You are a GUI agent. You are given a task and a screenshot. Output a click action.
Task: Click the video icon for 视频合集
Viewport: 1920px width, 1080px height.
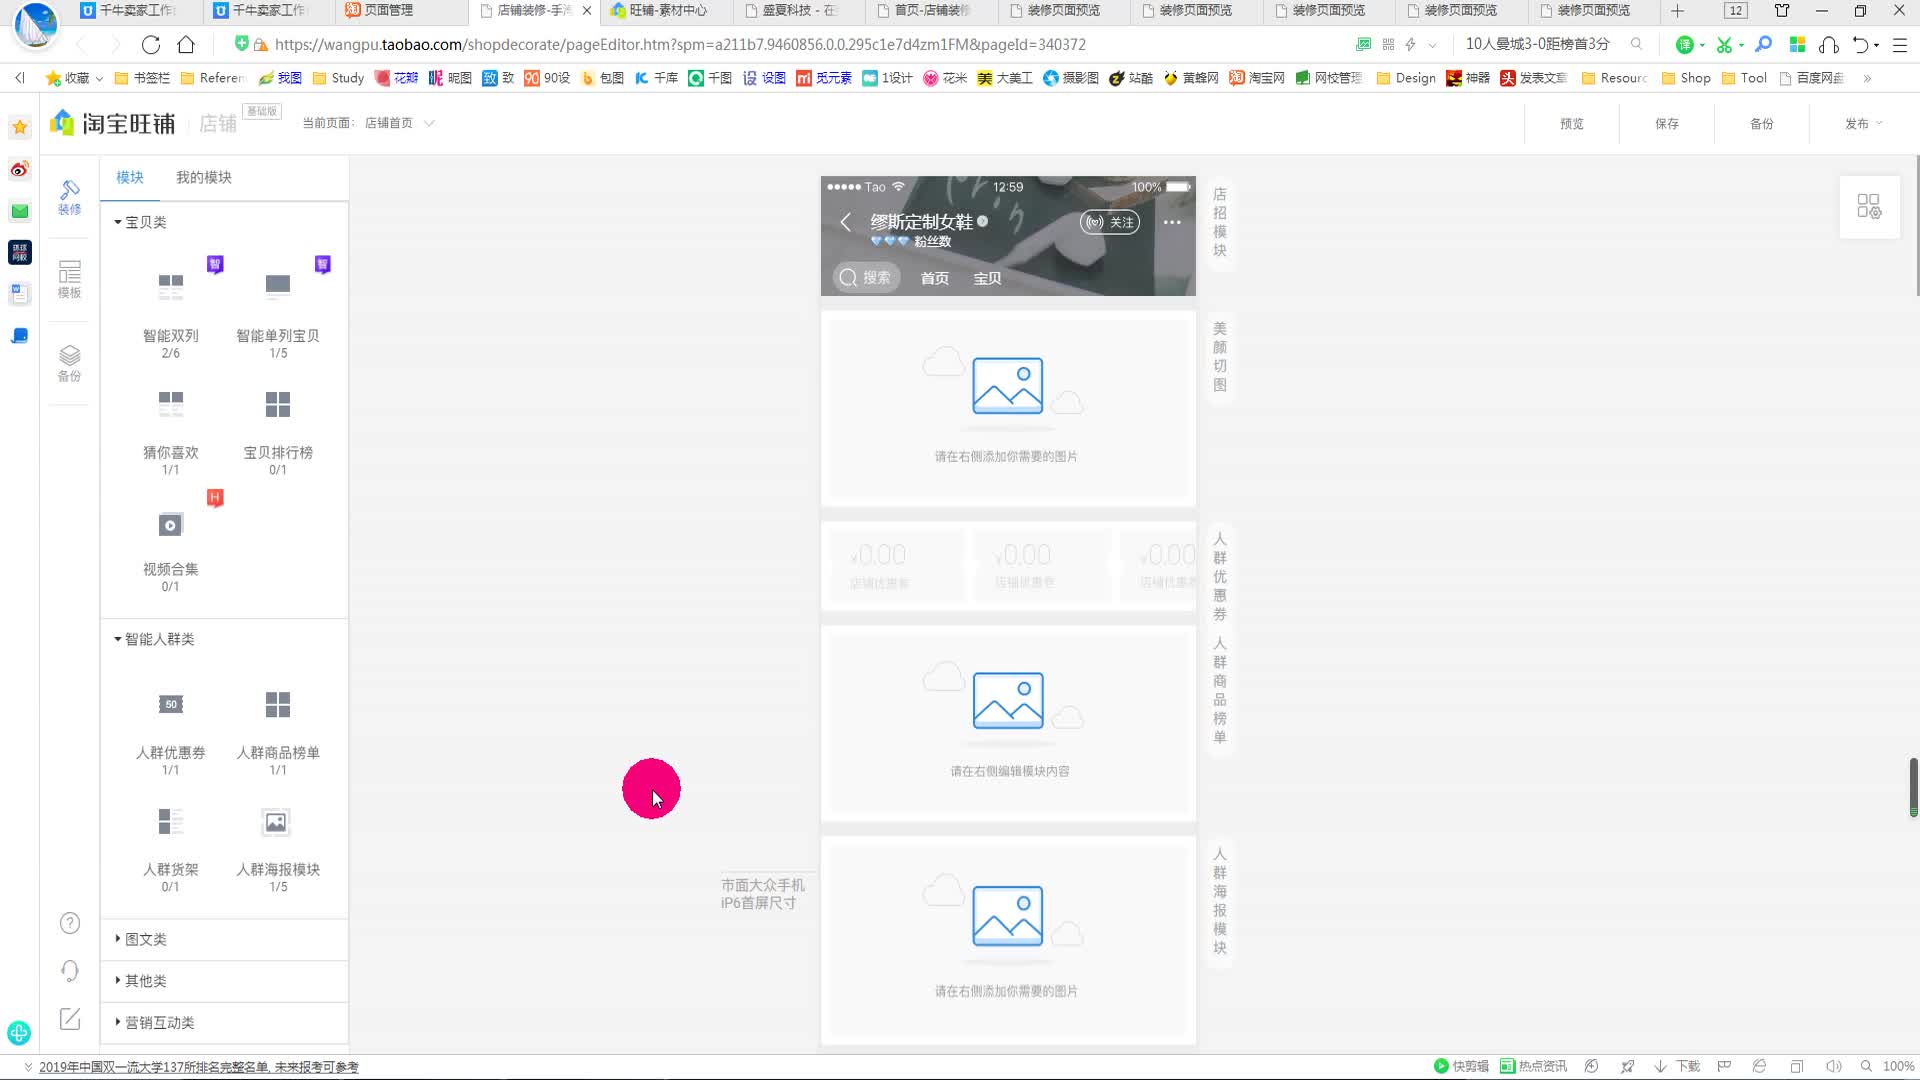(x=170, y=524)
